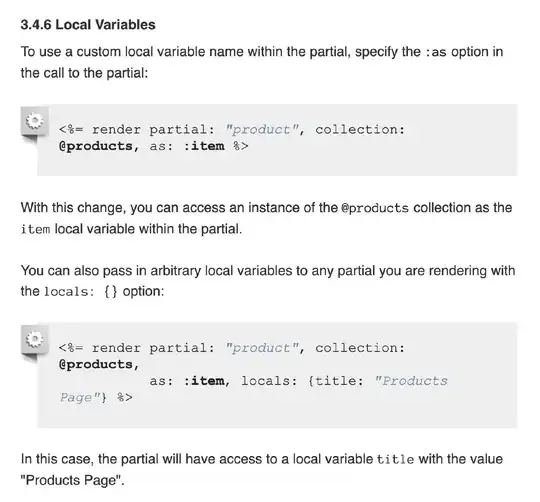The image size is (540, 502).
Task: Click the closing %> tag in first code block
Action: (x=240, y=146)
